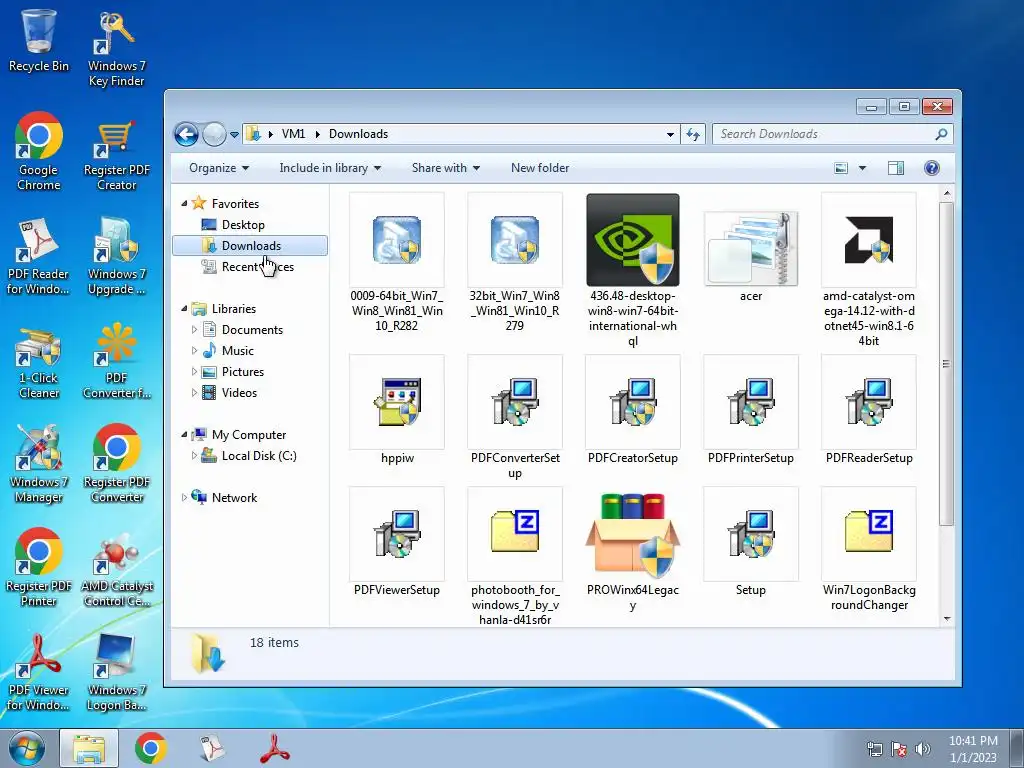The height and width of the screenshot is (768, 1024).
Task: Select the 436.48-desktop NVIDIA installer file
Action: pyautogui.click(x=632, y=270)
